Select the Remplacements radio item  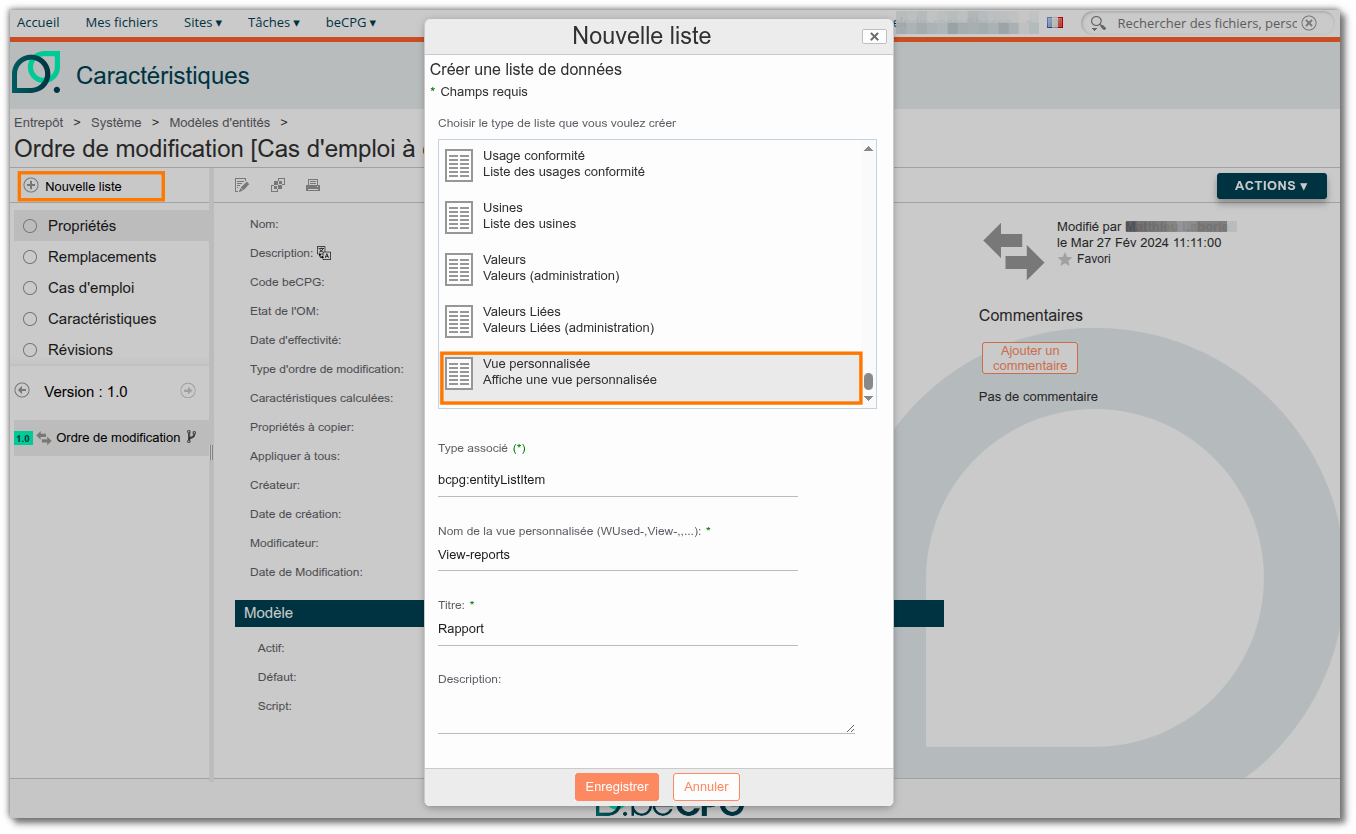pos(30,257)
